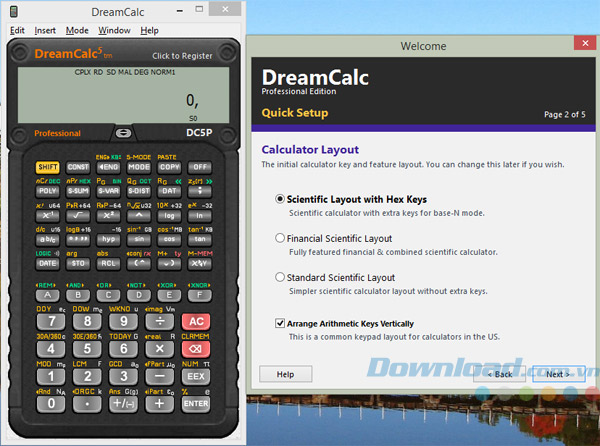Viewport: 600px width, 446px height.
Task: Click the CONST calculator key
Action: coord(78,167)
